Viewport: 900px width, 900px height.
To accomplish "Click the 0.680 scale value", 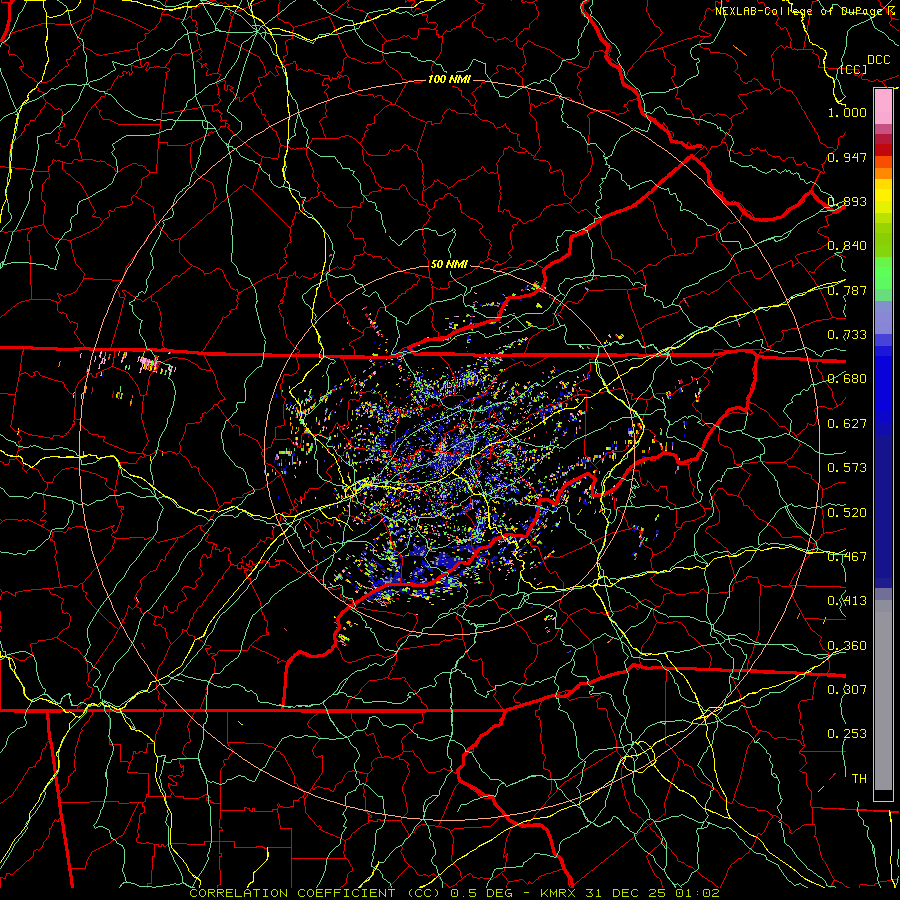I will [x=847, y=379].
